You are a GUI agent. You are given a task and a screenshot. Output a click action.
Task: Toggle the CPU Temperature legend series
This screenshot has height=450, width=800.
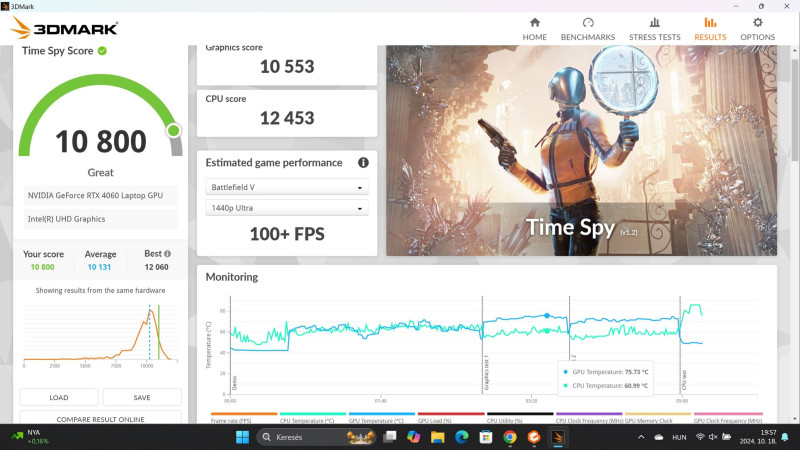(x=313, y=418)
